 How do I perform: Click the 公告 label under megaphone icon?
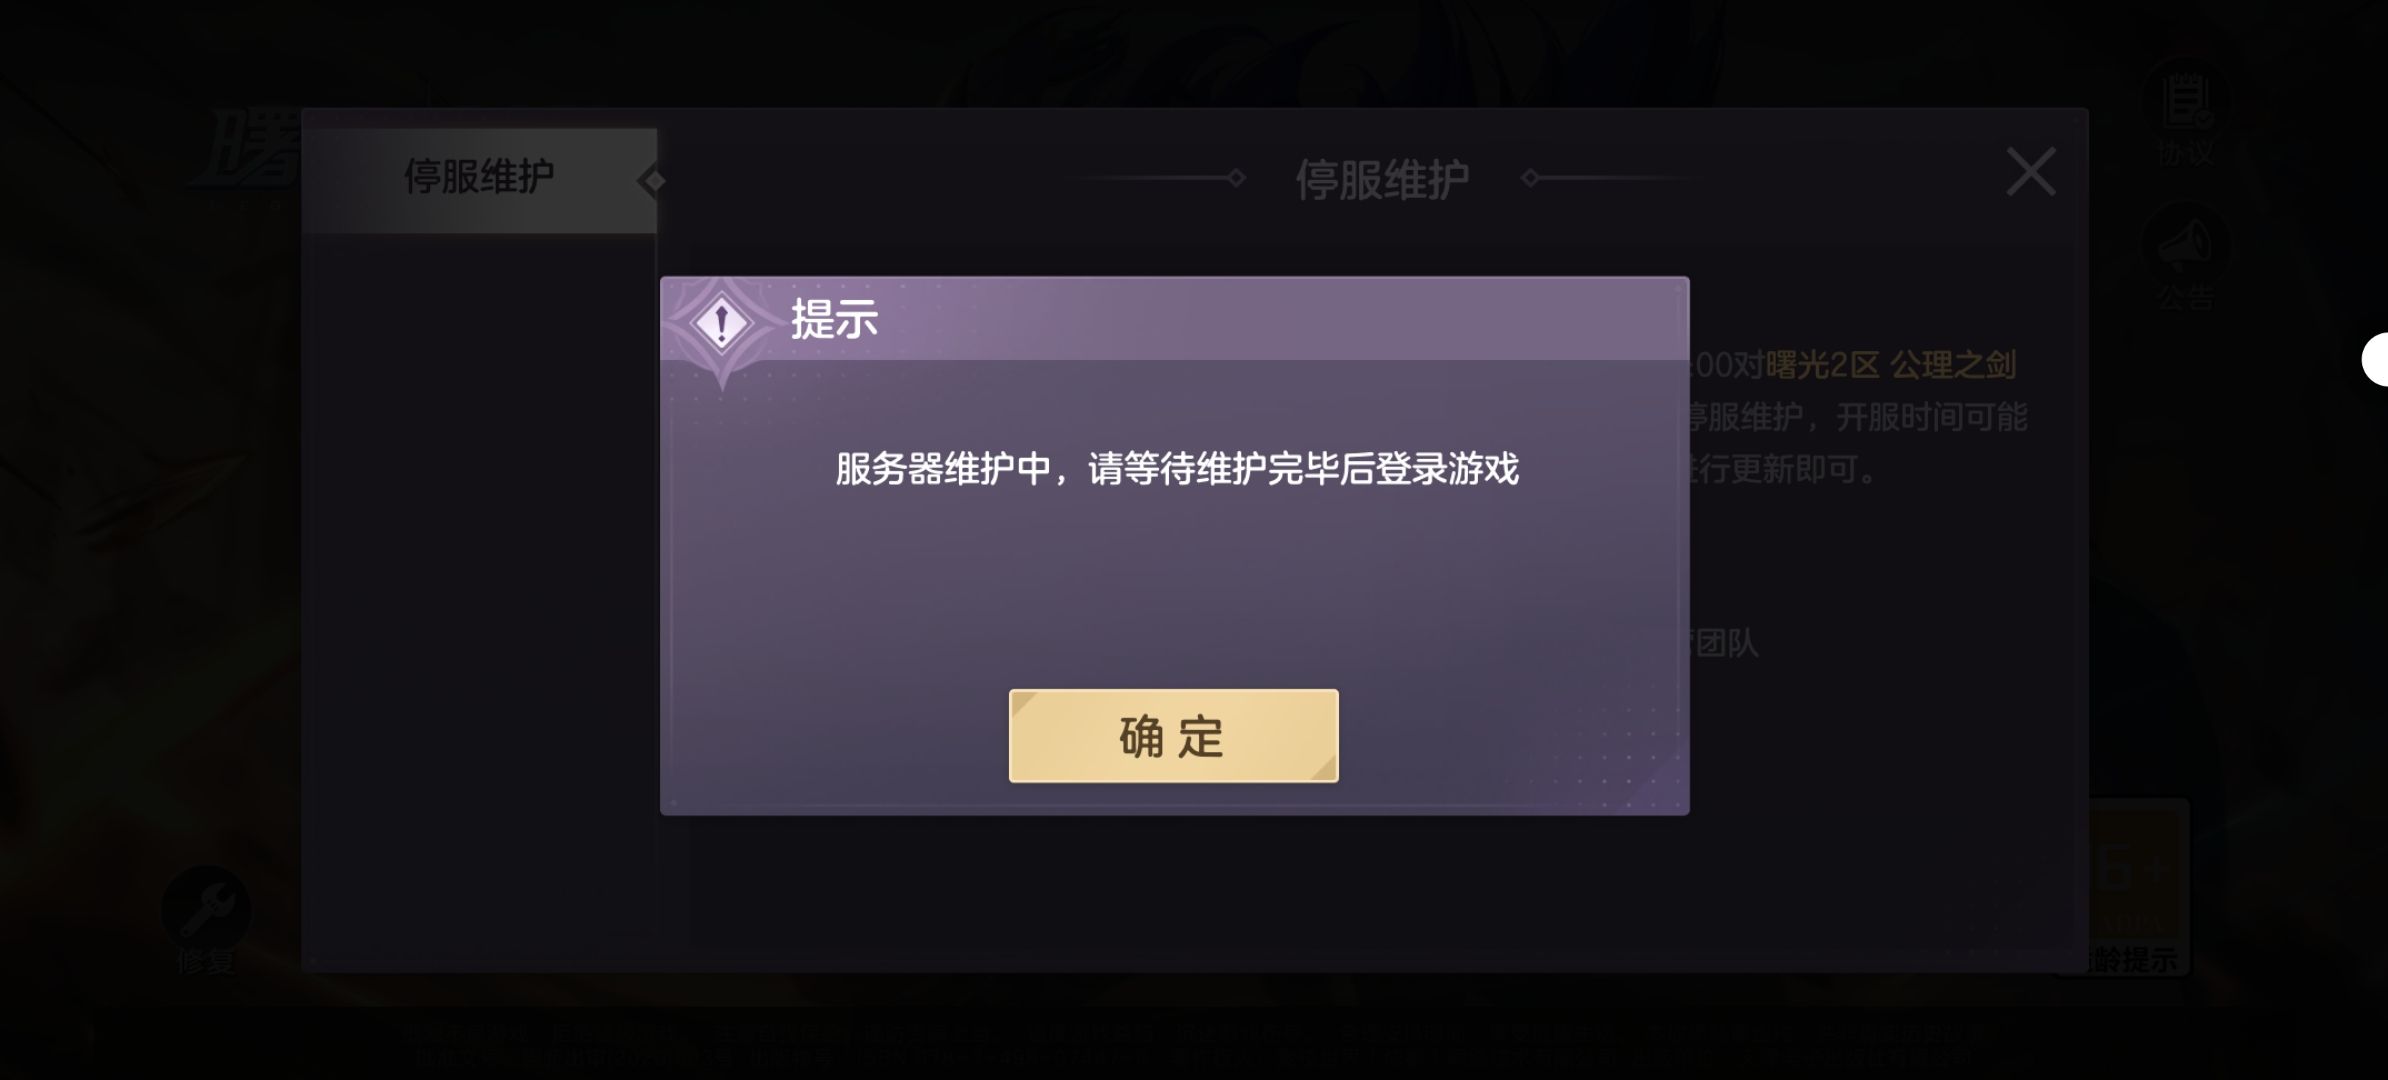coord(2185,297)
